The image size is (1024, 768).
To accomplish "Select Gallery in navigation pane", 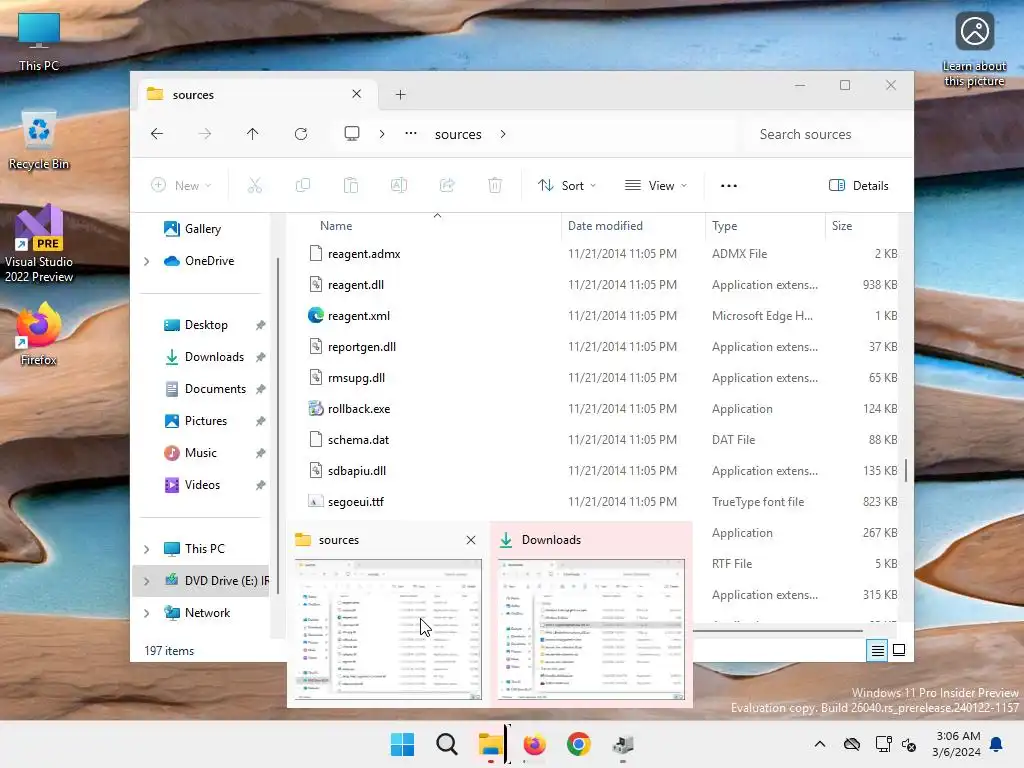I will (x=193, y=229).
